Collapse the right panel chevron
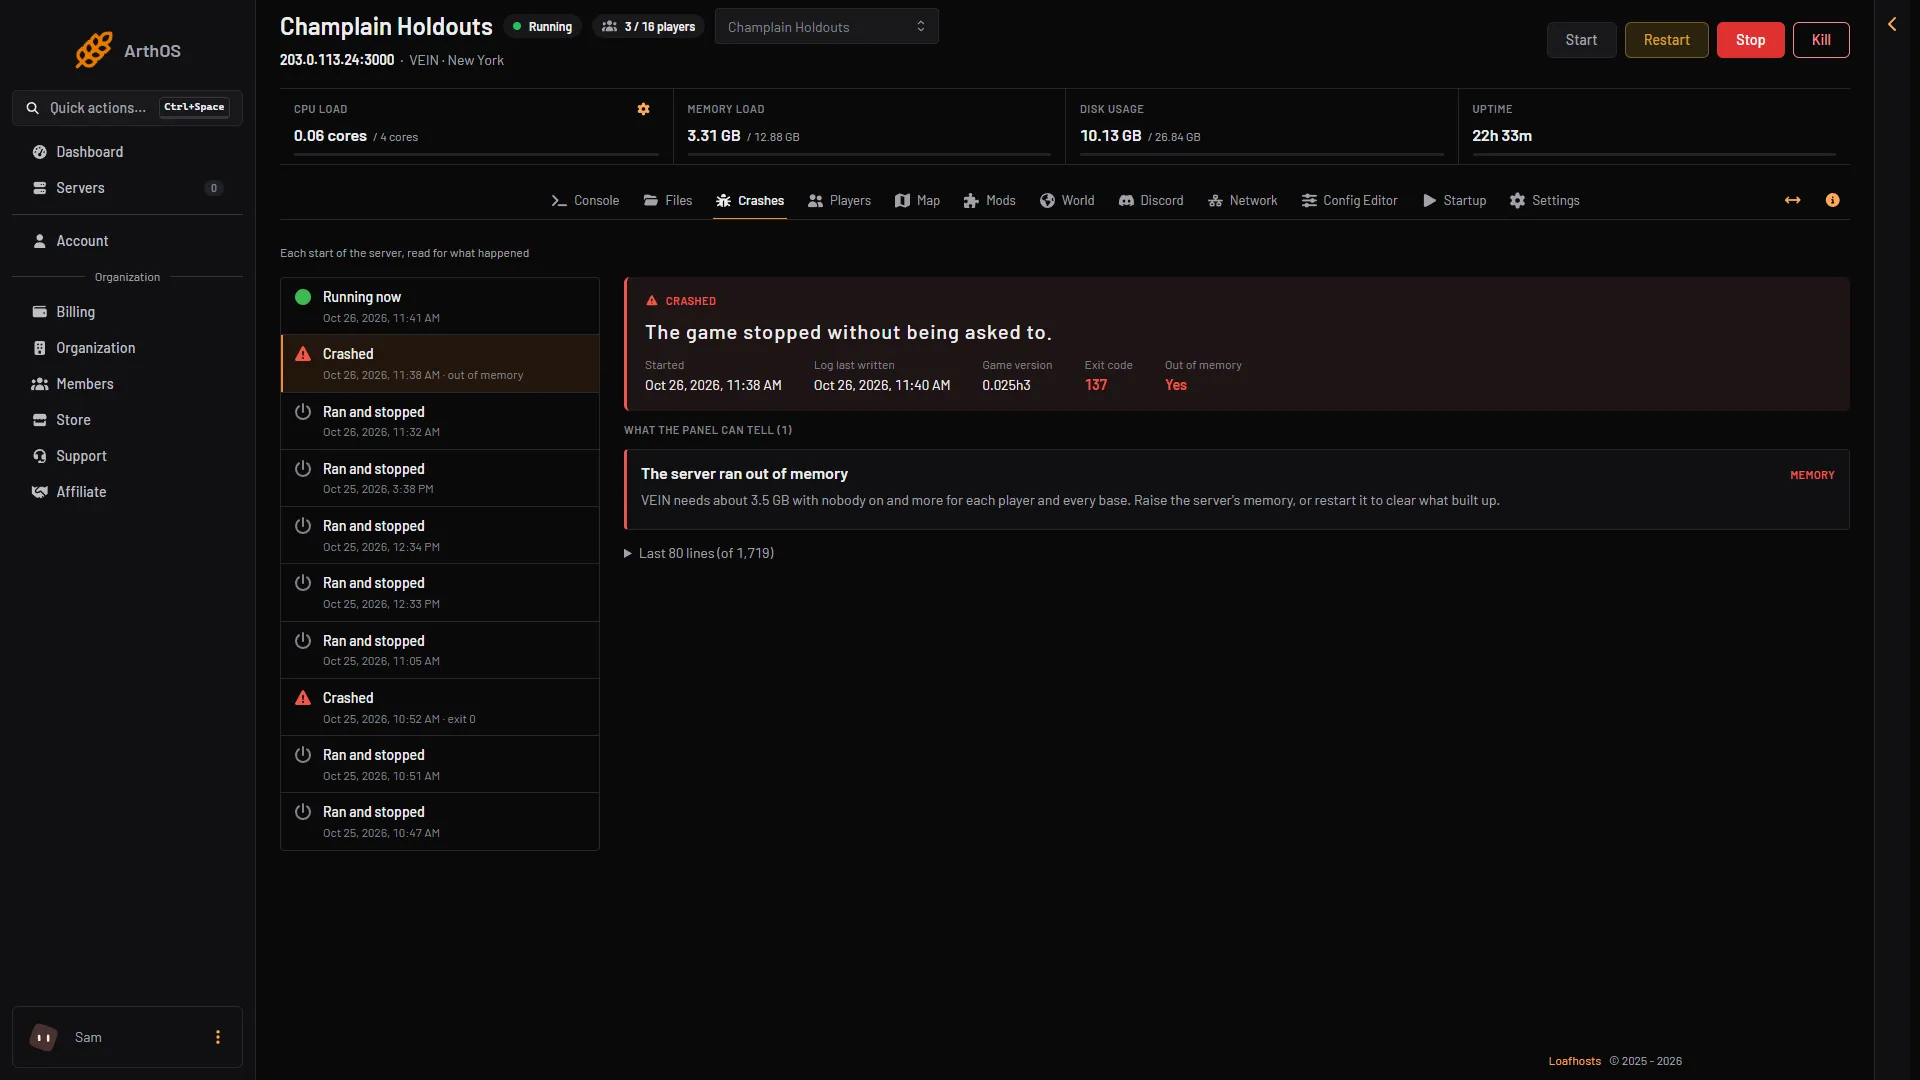This screenshot has width=1920, height=1080. click(x=1892, y=24)
